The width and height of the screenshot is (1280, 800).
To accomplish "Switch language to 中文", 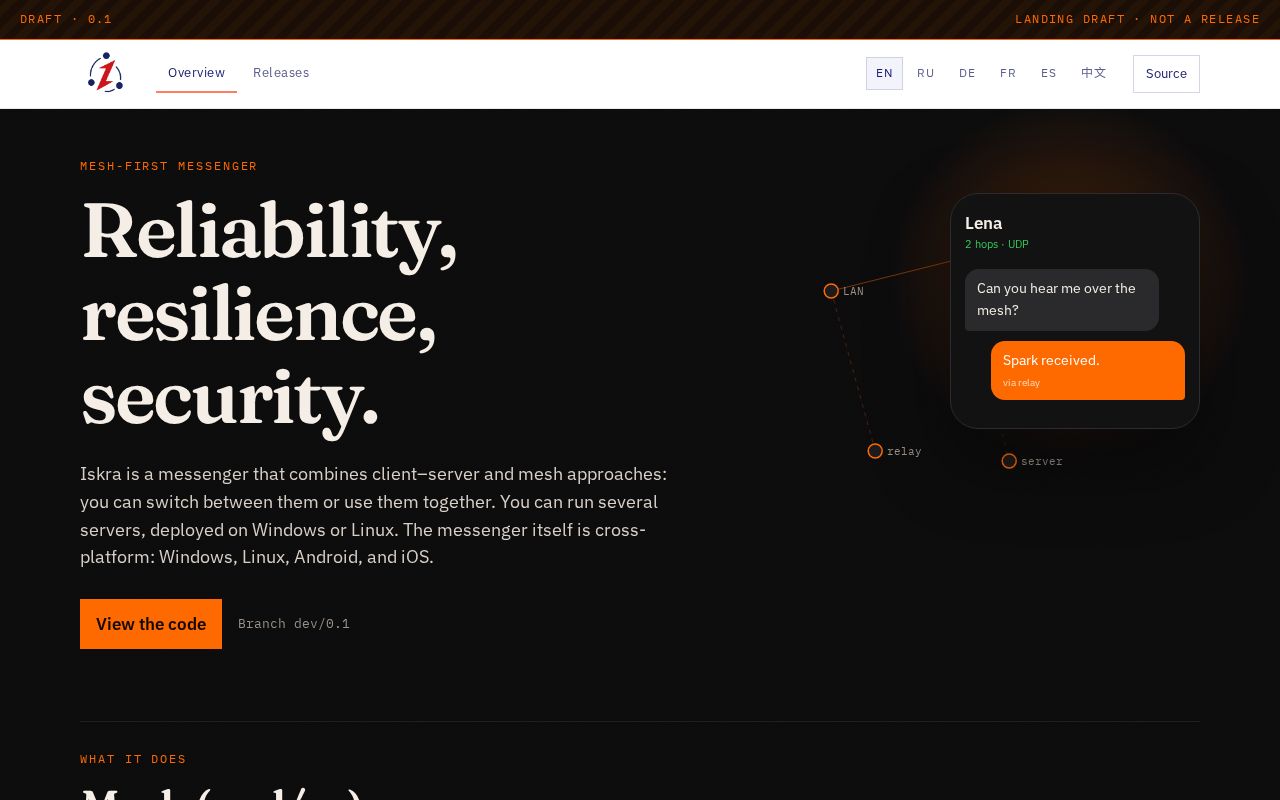I will [x=1094, y=73].
